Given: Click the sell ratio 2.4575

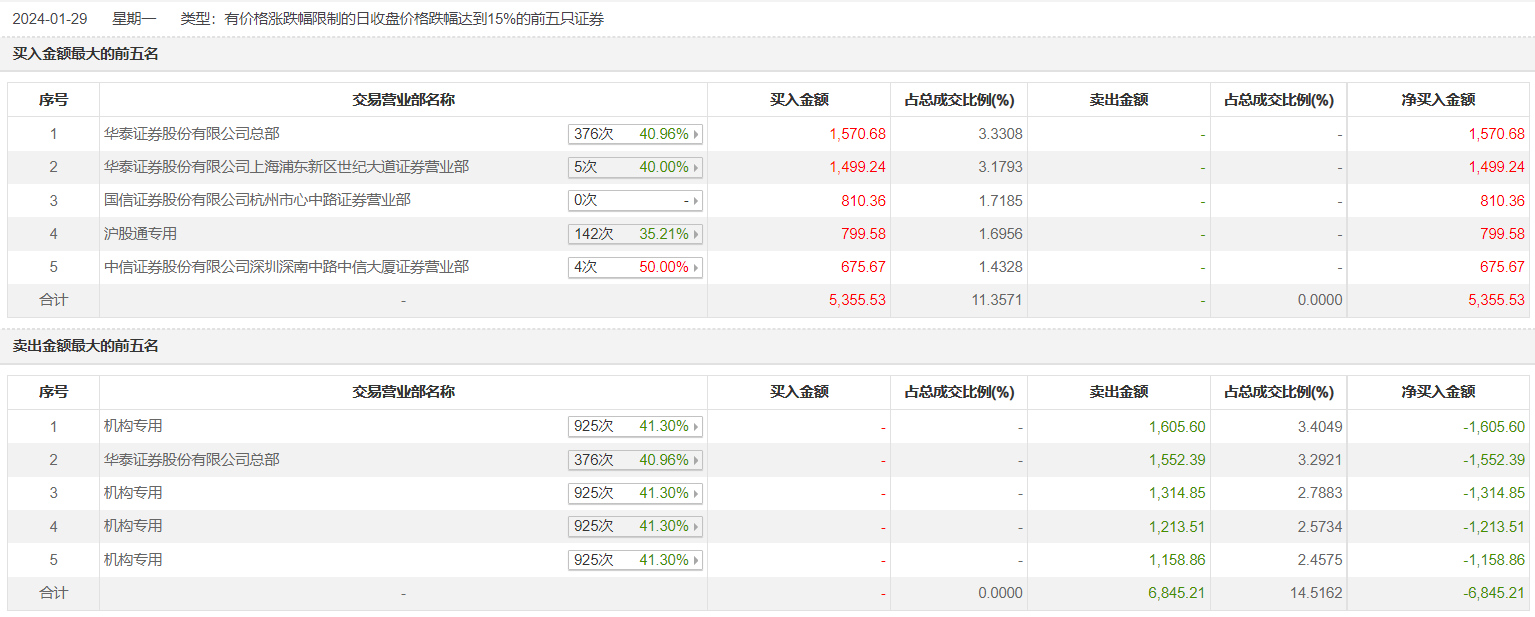Looking at the screenshot, I should pyautogui.click(x=1320, y=560).
